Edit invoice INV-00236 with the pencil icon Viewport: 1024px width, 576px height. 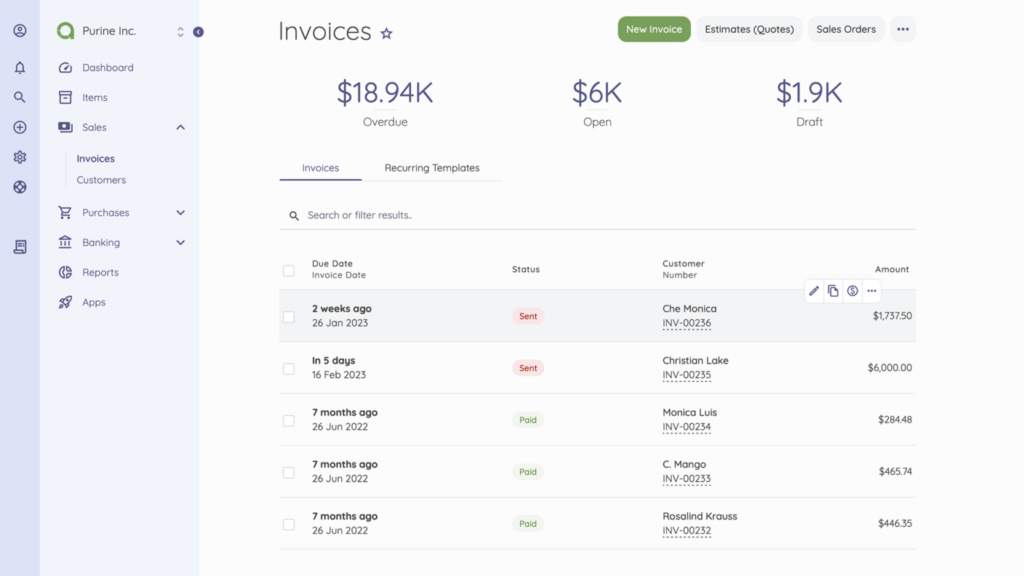(814, 291)
